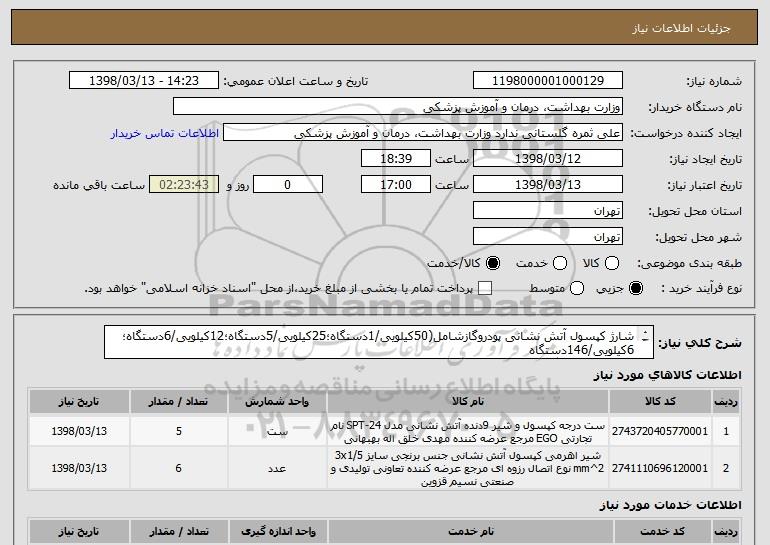Click the تعداد / مقدار column header
The height and width of the screenshot is (545, 770).
pos(178,402)
